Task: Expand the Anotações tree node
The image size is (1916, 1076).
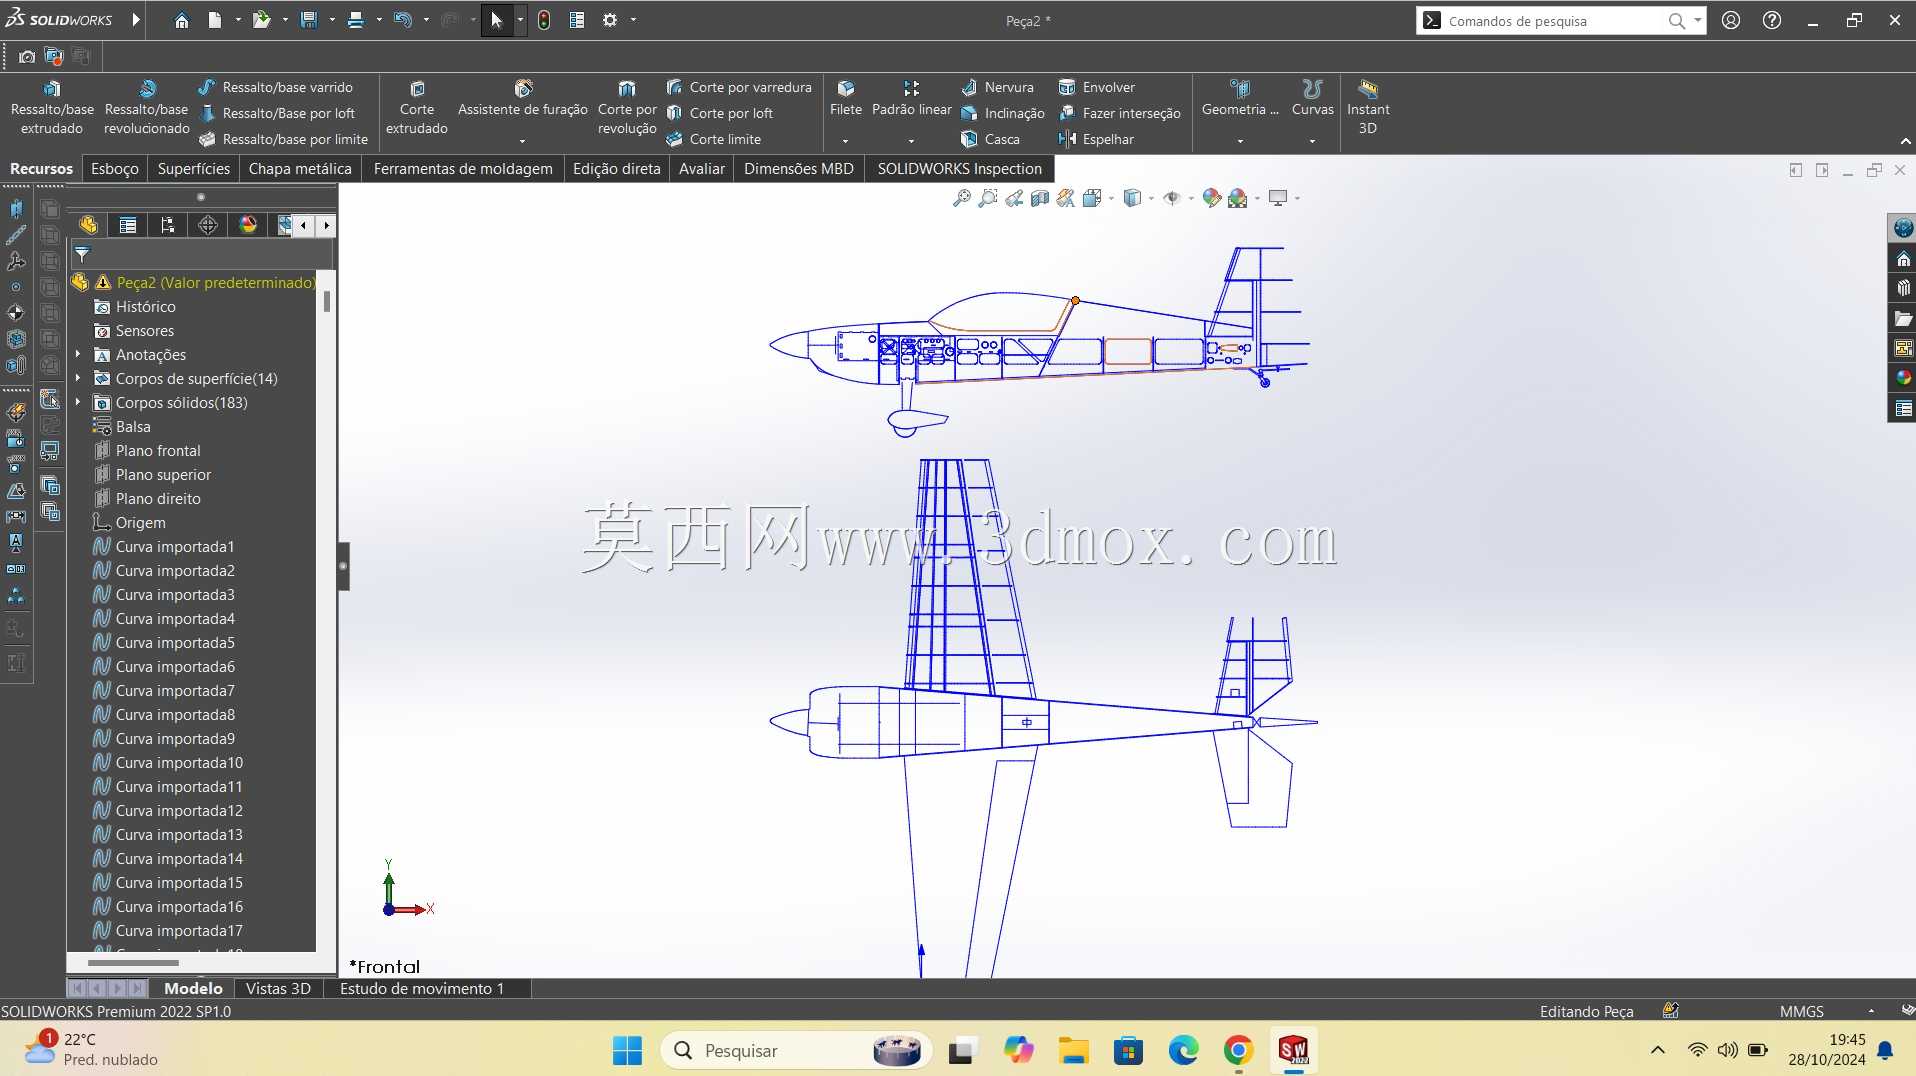Action: coord(78,354)
